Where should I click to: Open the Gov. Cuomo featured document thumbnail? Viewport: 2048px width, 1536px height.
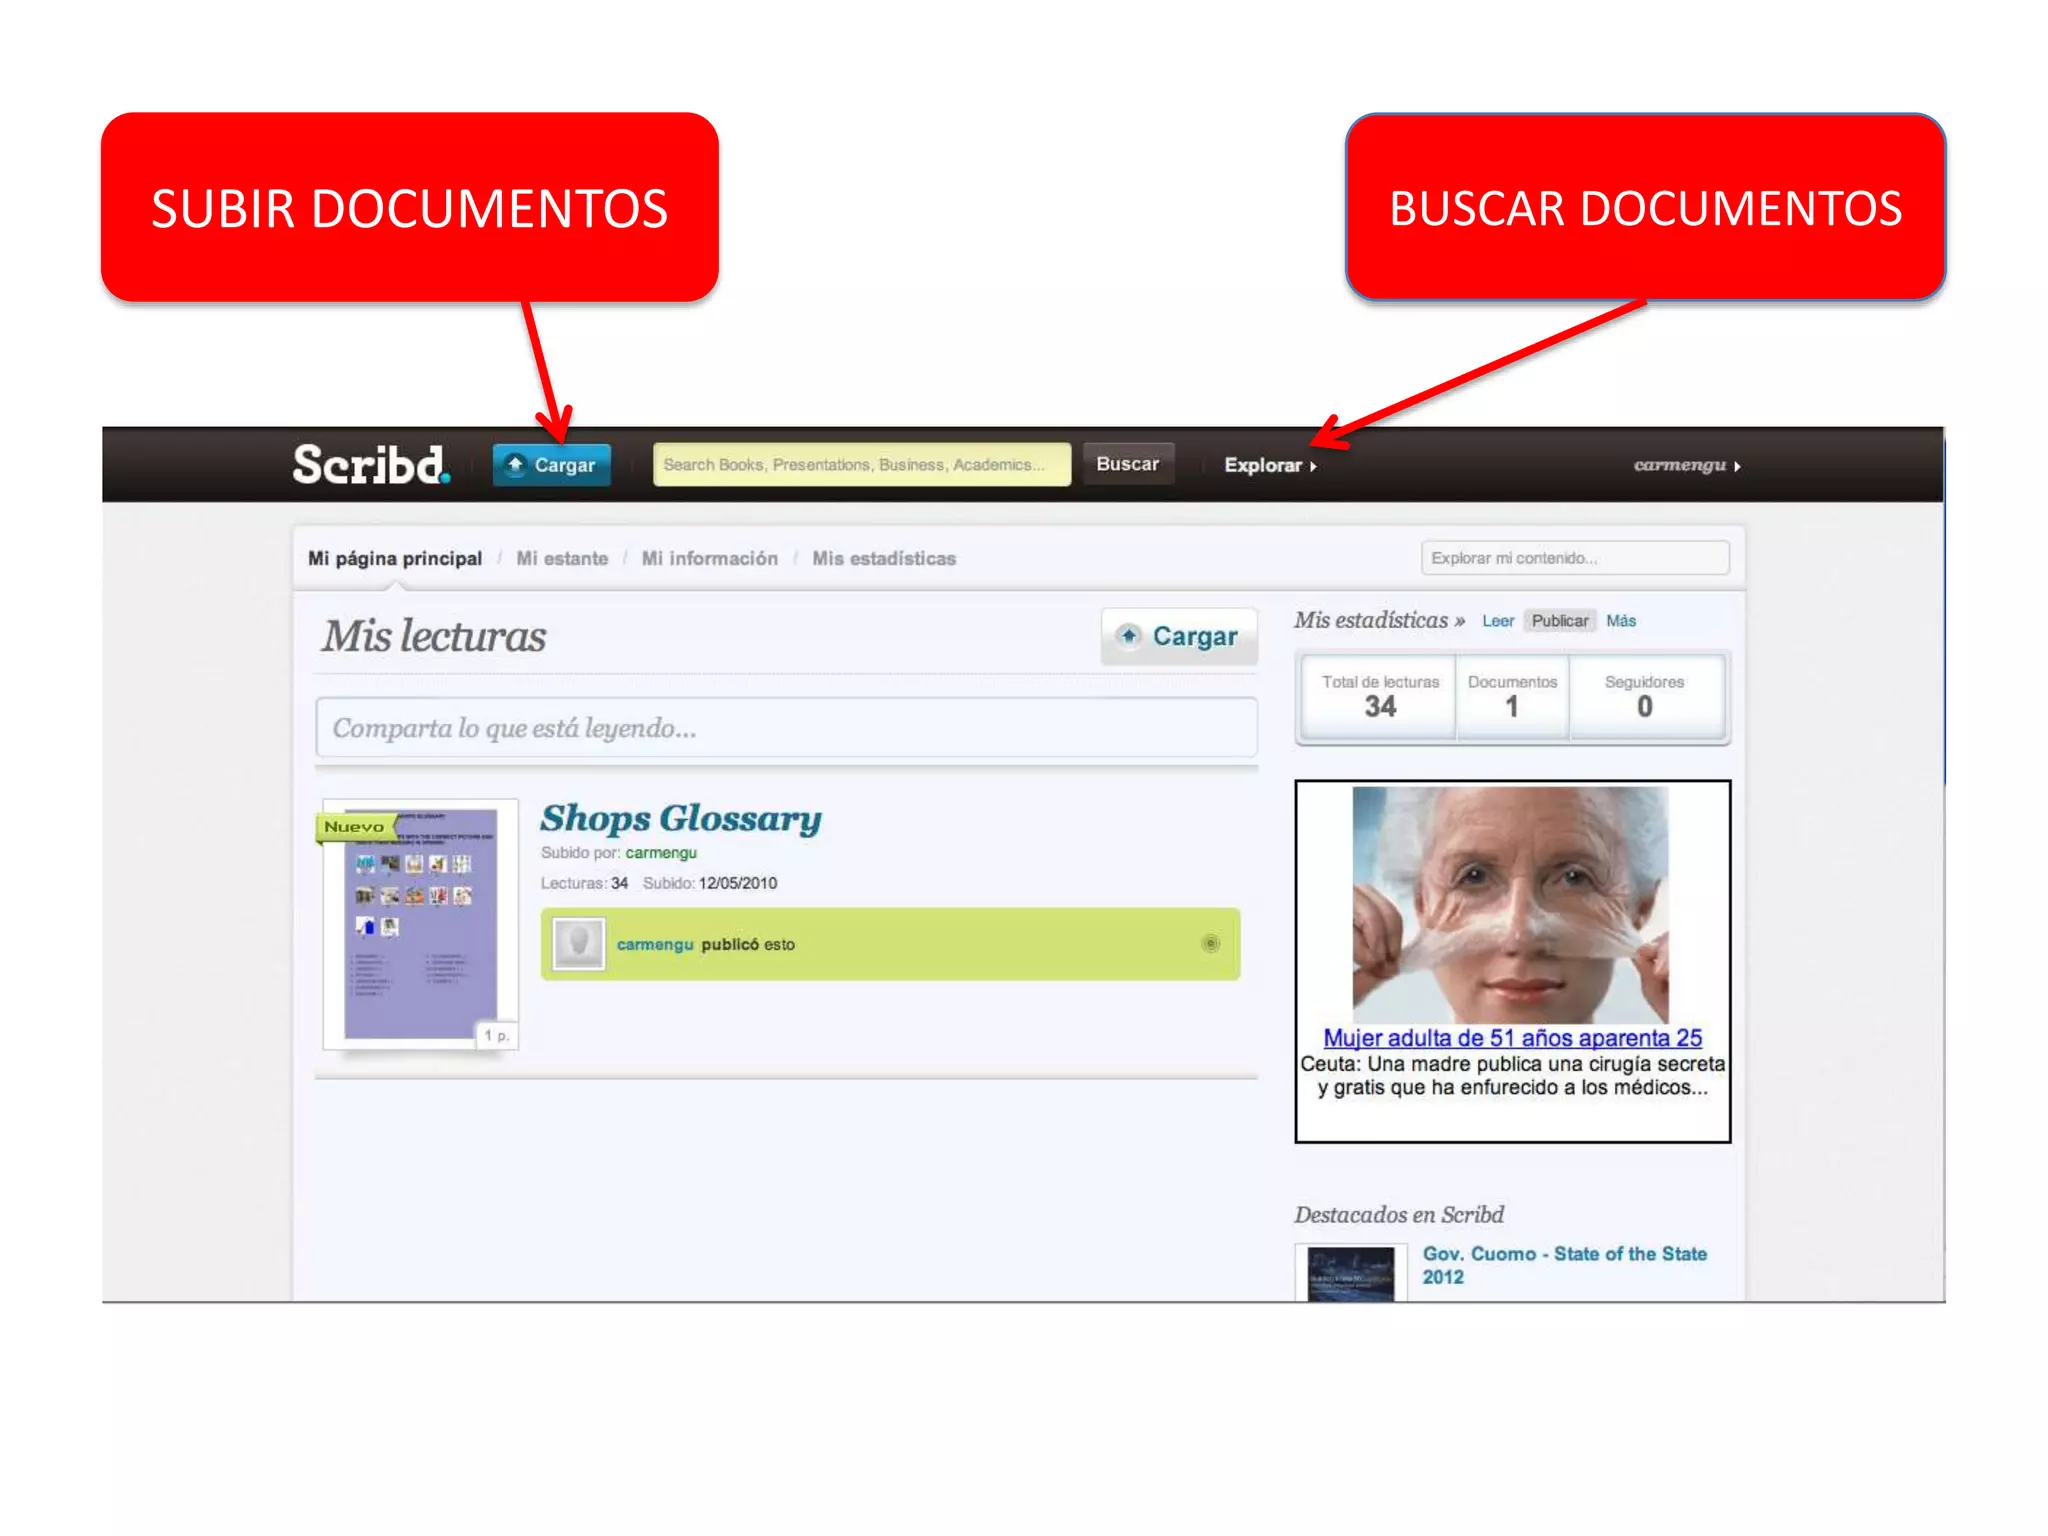coord(1350,1273)
